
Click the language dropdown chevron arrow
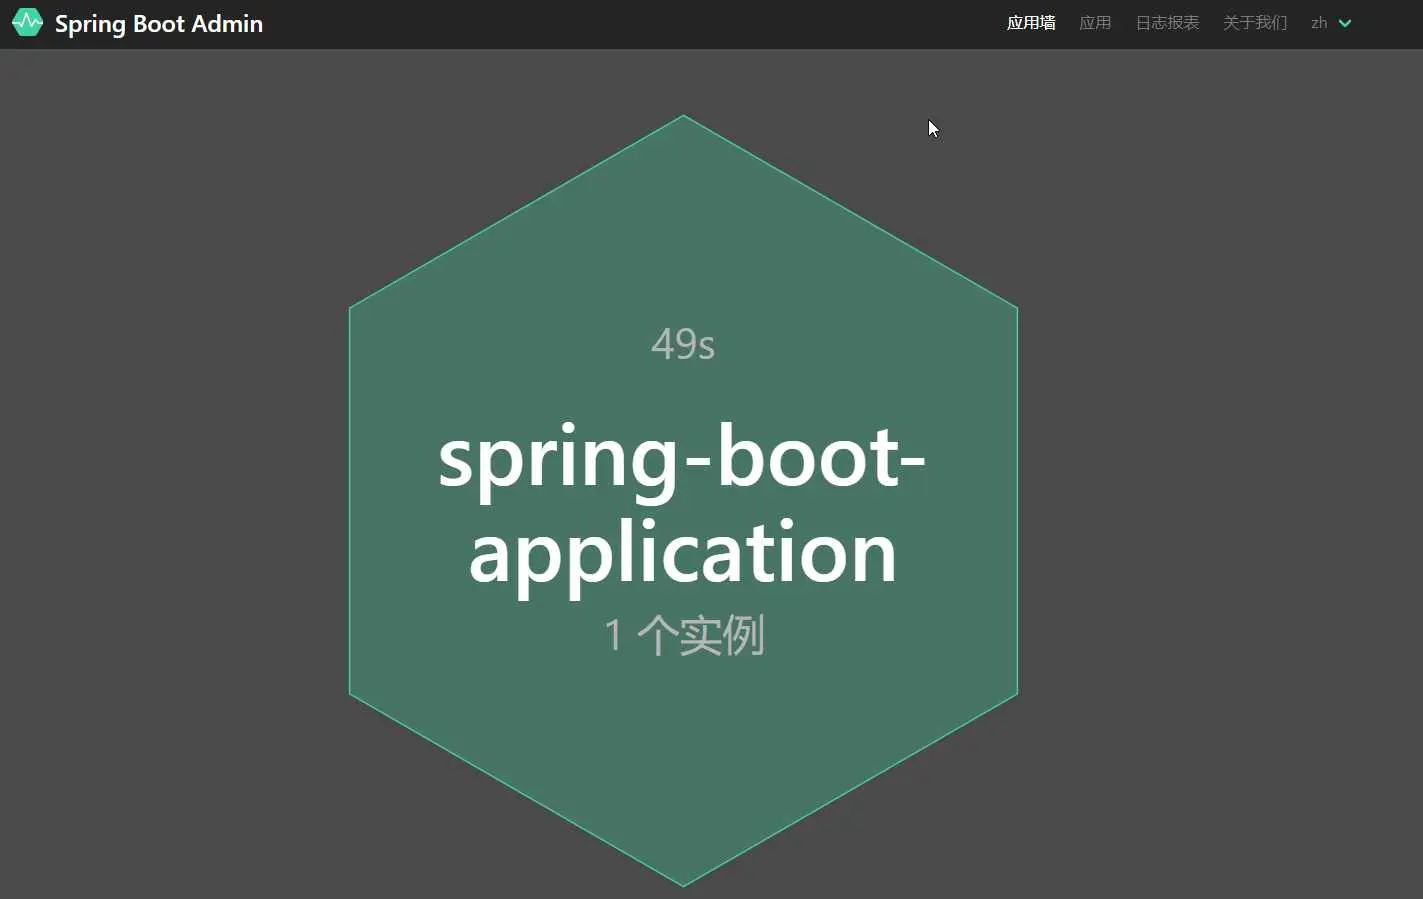1345,23
